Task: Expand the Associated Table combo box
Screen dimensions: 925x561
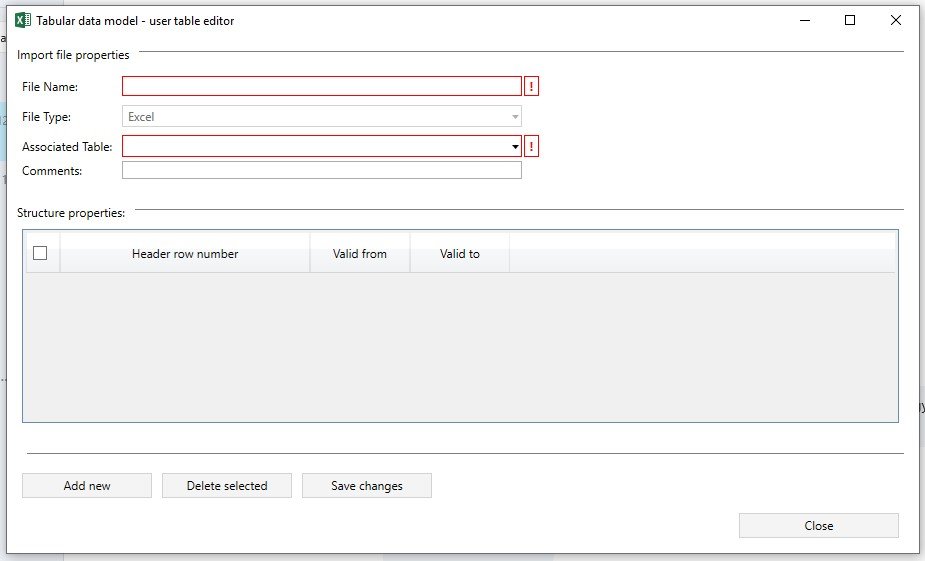Action: coord(515,147)
